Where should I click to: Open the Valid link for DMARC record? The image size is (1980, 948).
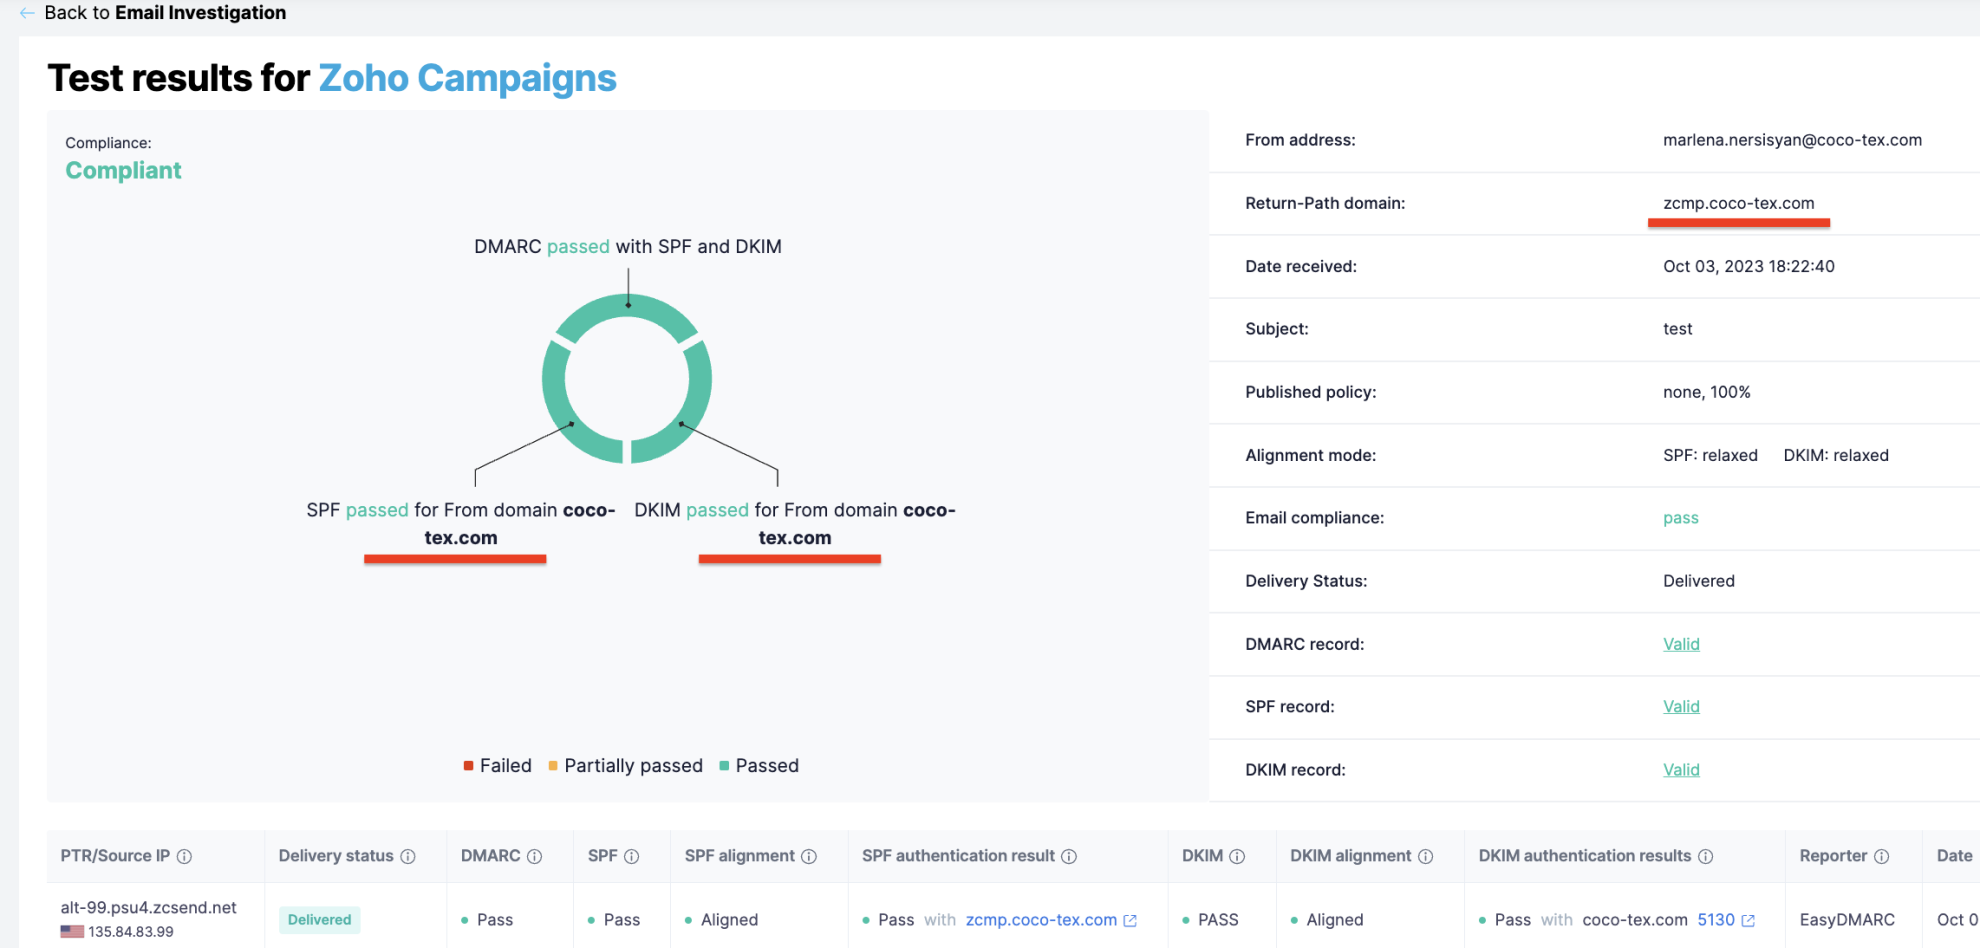[1681, 644]
